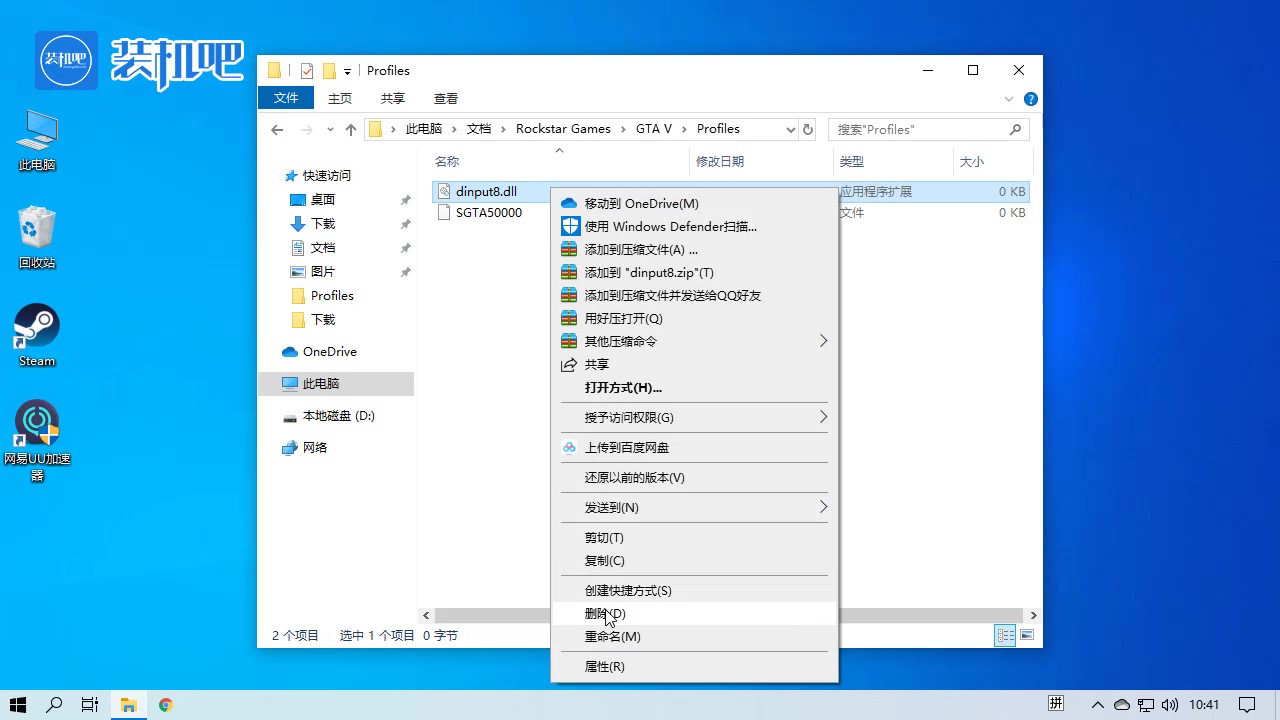1280x720 pixels.
Task: Toggle the details view layout button
Action: point(1005,635)
